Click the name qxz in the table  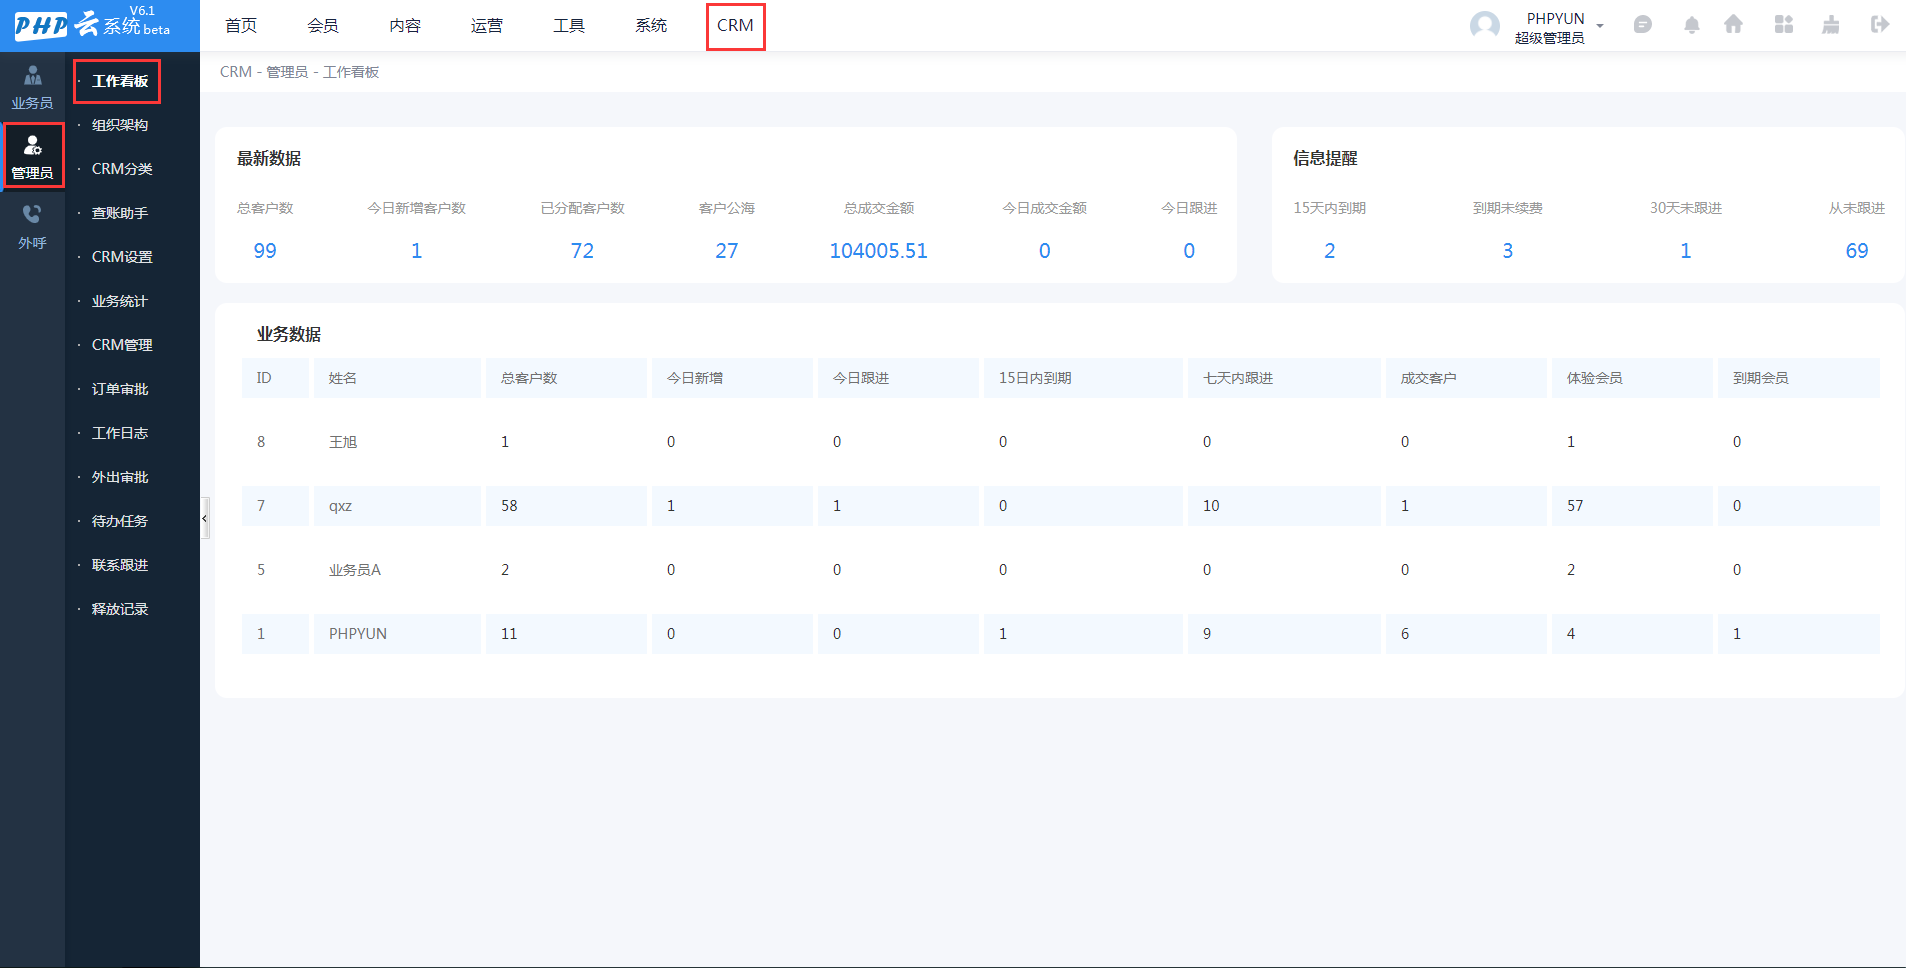(x=340, y=506)
